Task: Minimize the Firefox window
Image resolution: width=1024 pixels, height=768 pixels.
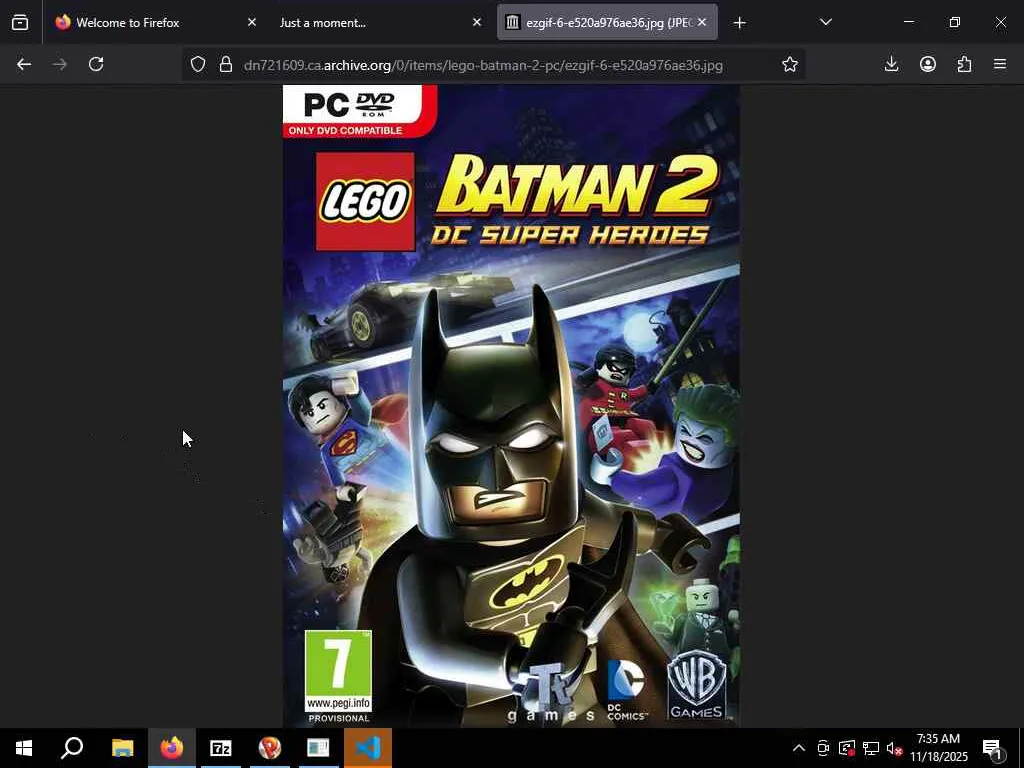Action: tap(908, 22)
